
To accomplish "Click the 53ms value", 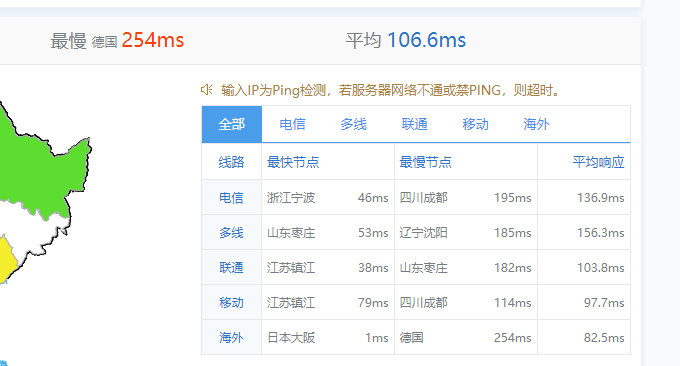I will click(x=373, y=233).
